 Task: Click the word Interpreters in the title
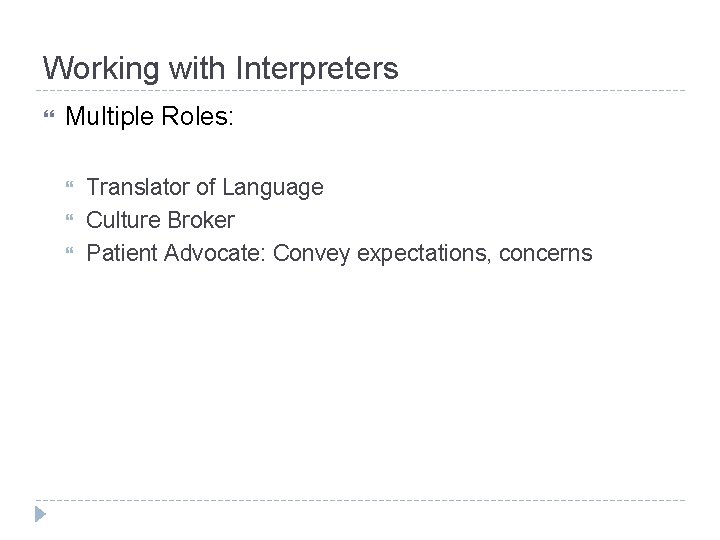[317, 69]
